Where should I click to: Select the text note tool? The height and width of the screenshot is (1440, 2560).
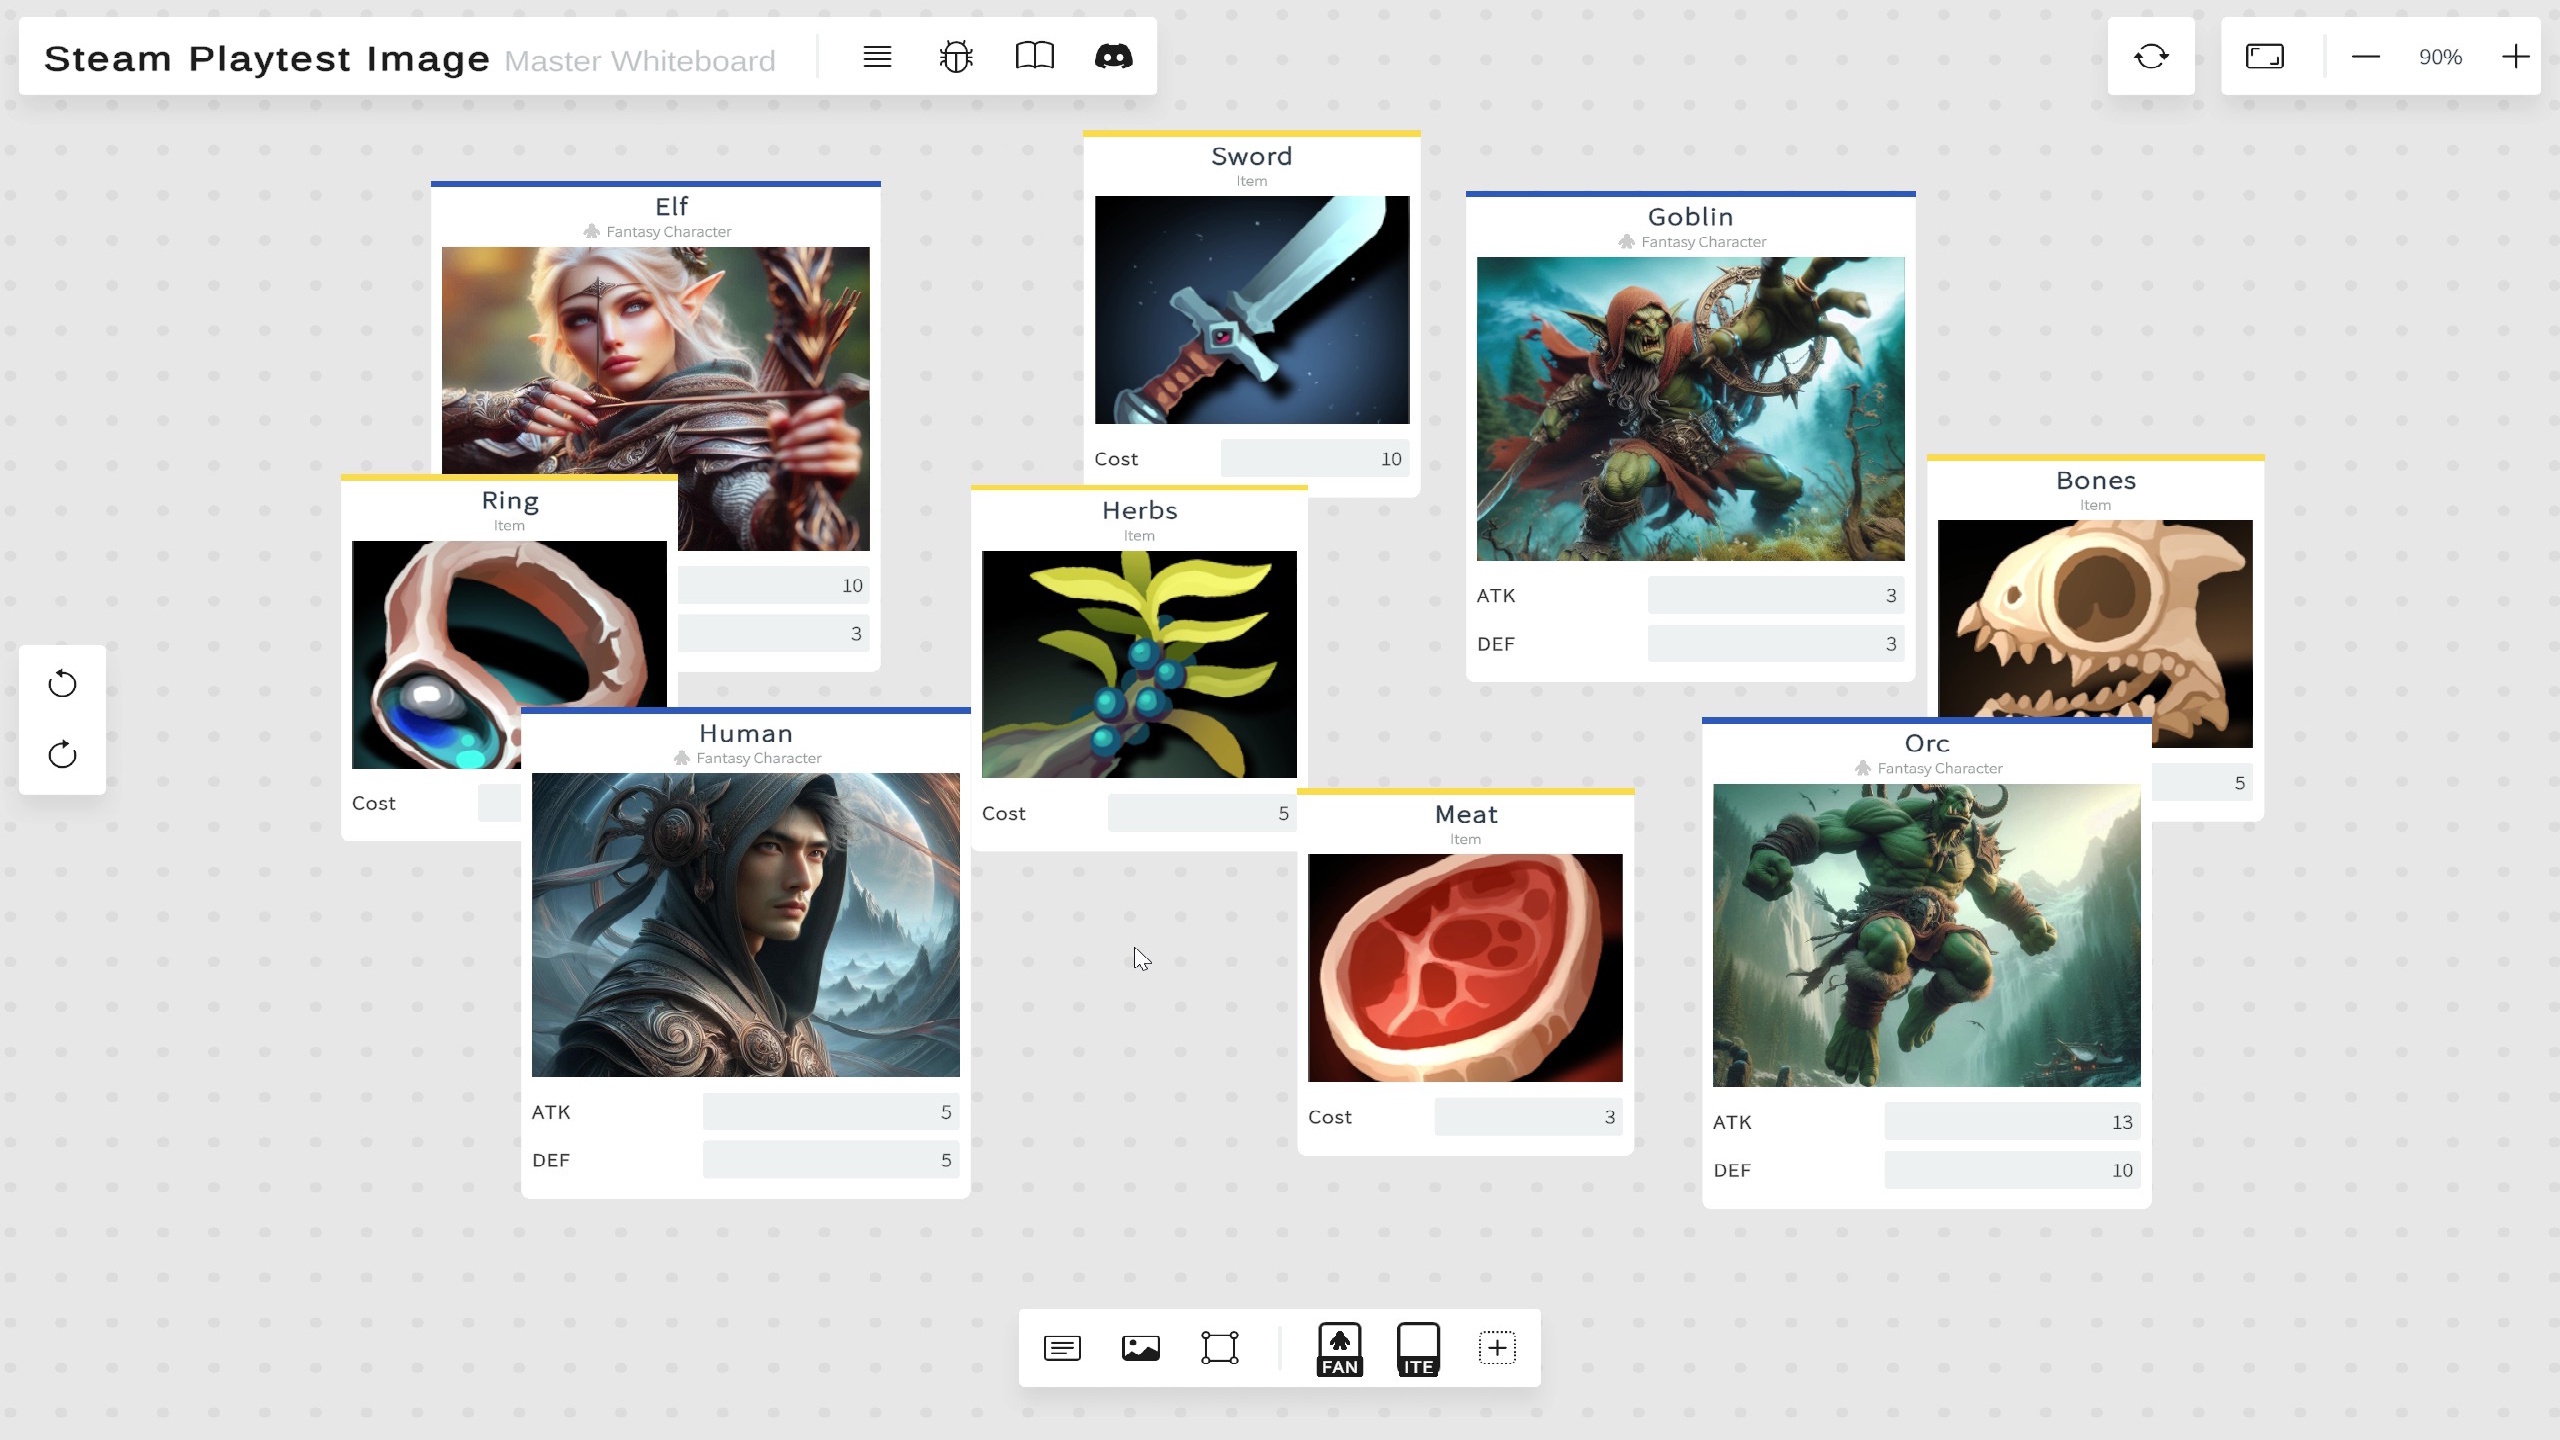(x=1062, y=1348)
